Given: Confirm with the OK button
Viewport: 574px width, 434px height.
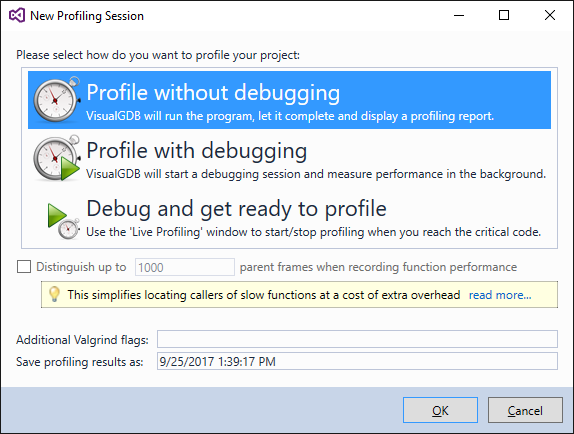Looking at the screenshot, I should coord(440,410).
